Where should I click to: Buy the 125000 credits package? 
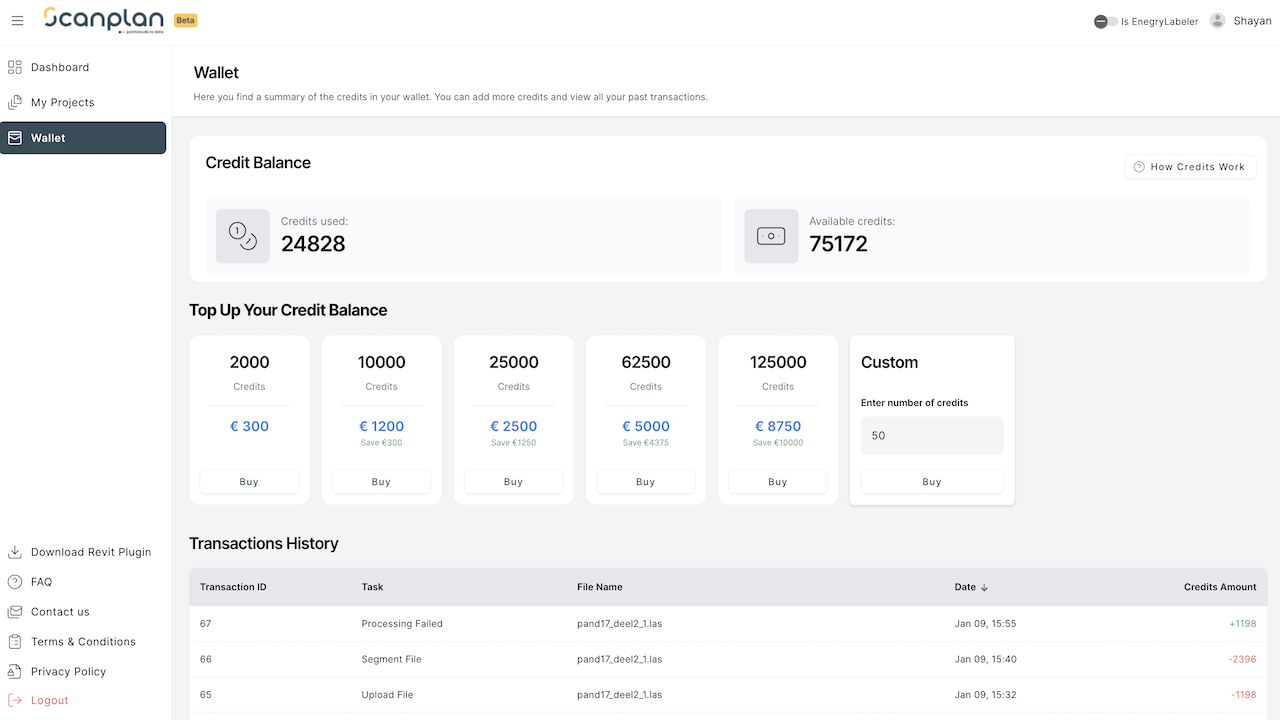[777, 482]
